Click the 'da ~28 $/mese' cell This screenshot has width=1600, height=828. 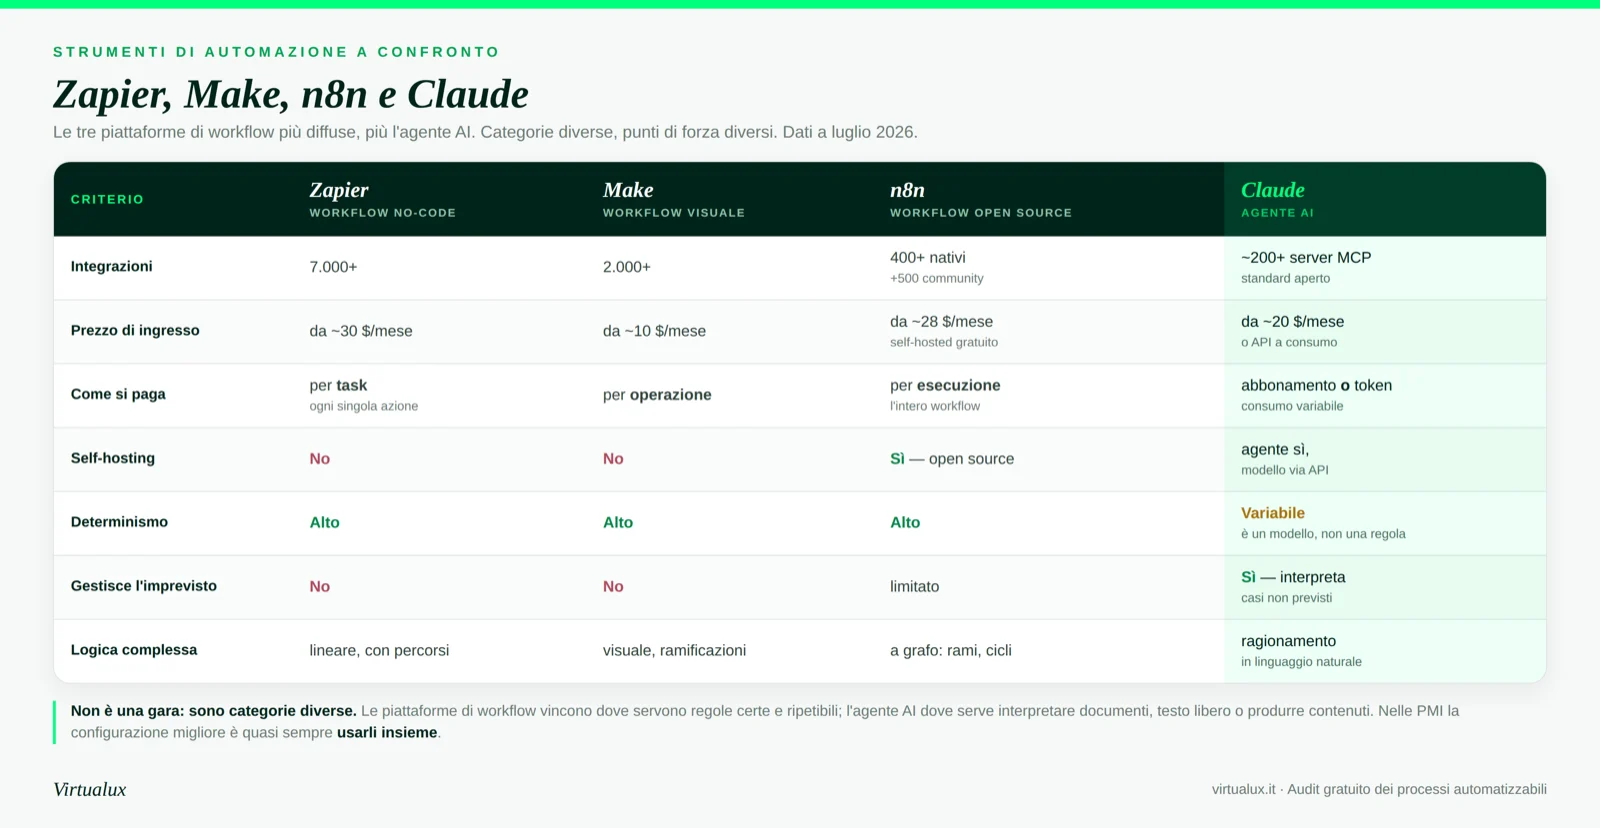pyautogui.click(x=941, y=321)
